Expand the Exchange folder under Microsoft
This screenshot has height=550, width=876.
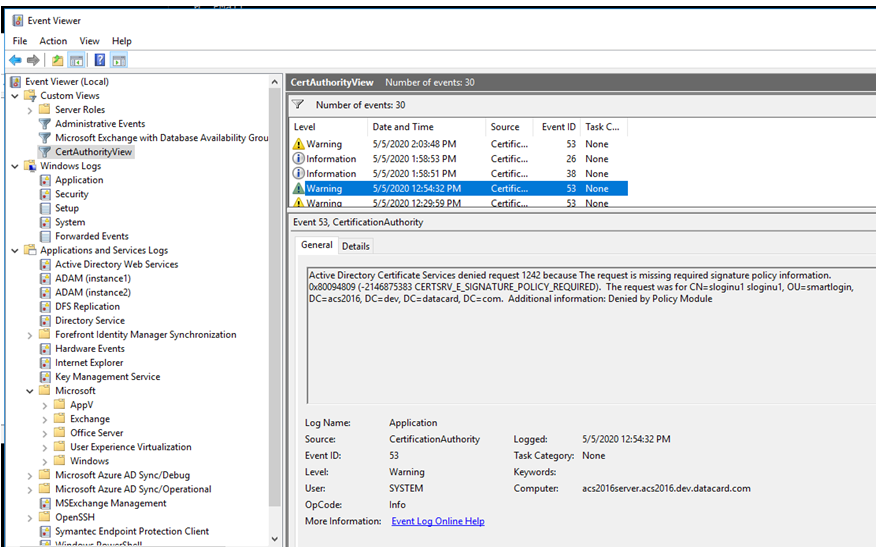45,419
